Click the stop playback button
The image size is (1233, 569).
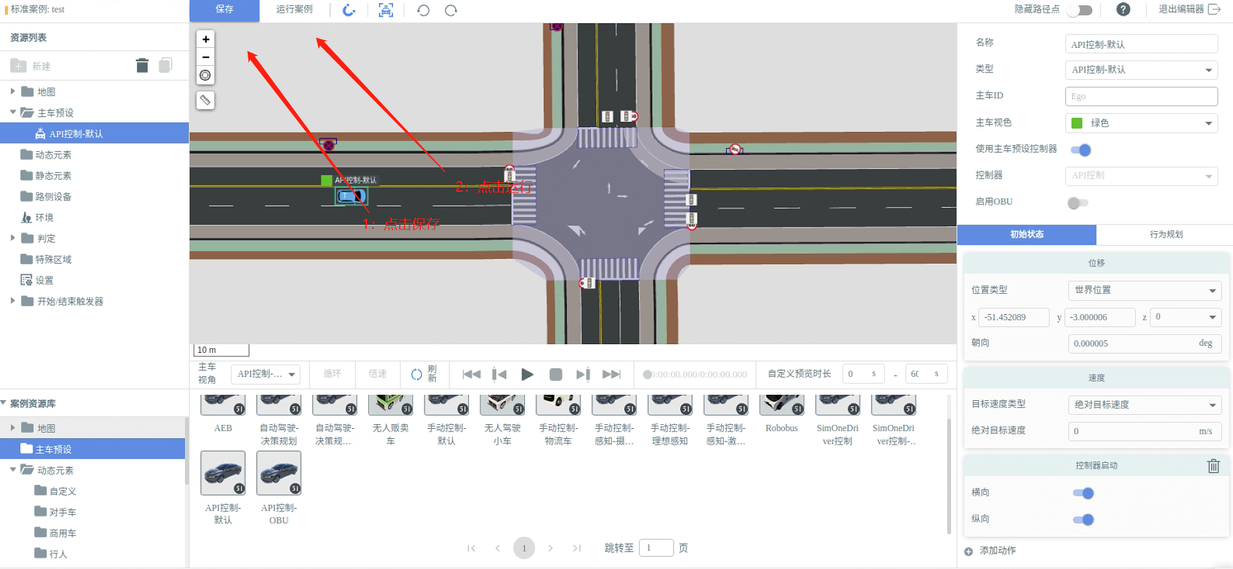pyautogui.click(x=556, y=374)
